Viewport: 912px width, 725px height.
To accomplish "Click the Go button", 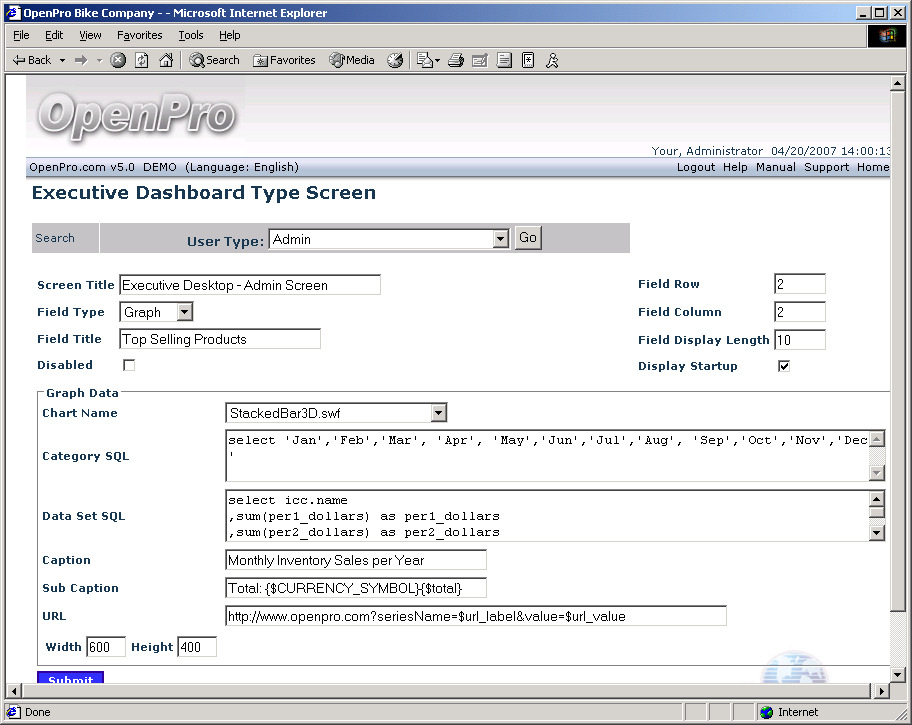I will (x=527, y=238).
